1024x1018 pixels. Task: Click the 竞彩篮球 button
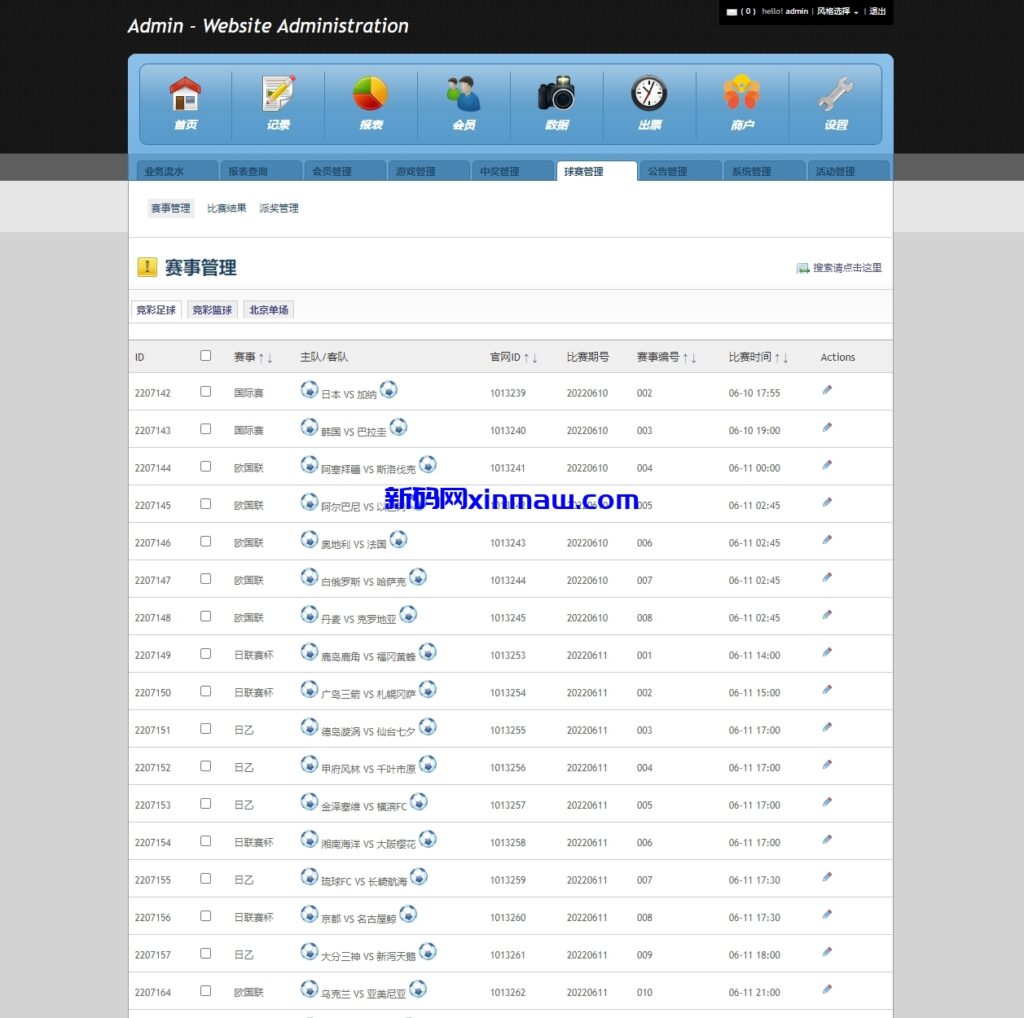pyautogui.click(x=213, y=310)
